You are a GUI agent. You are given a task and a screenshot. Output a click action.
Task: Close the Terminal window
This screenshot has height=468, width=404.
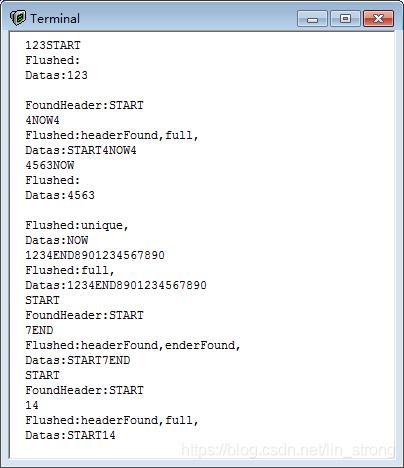[378, 18]
